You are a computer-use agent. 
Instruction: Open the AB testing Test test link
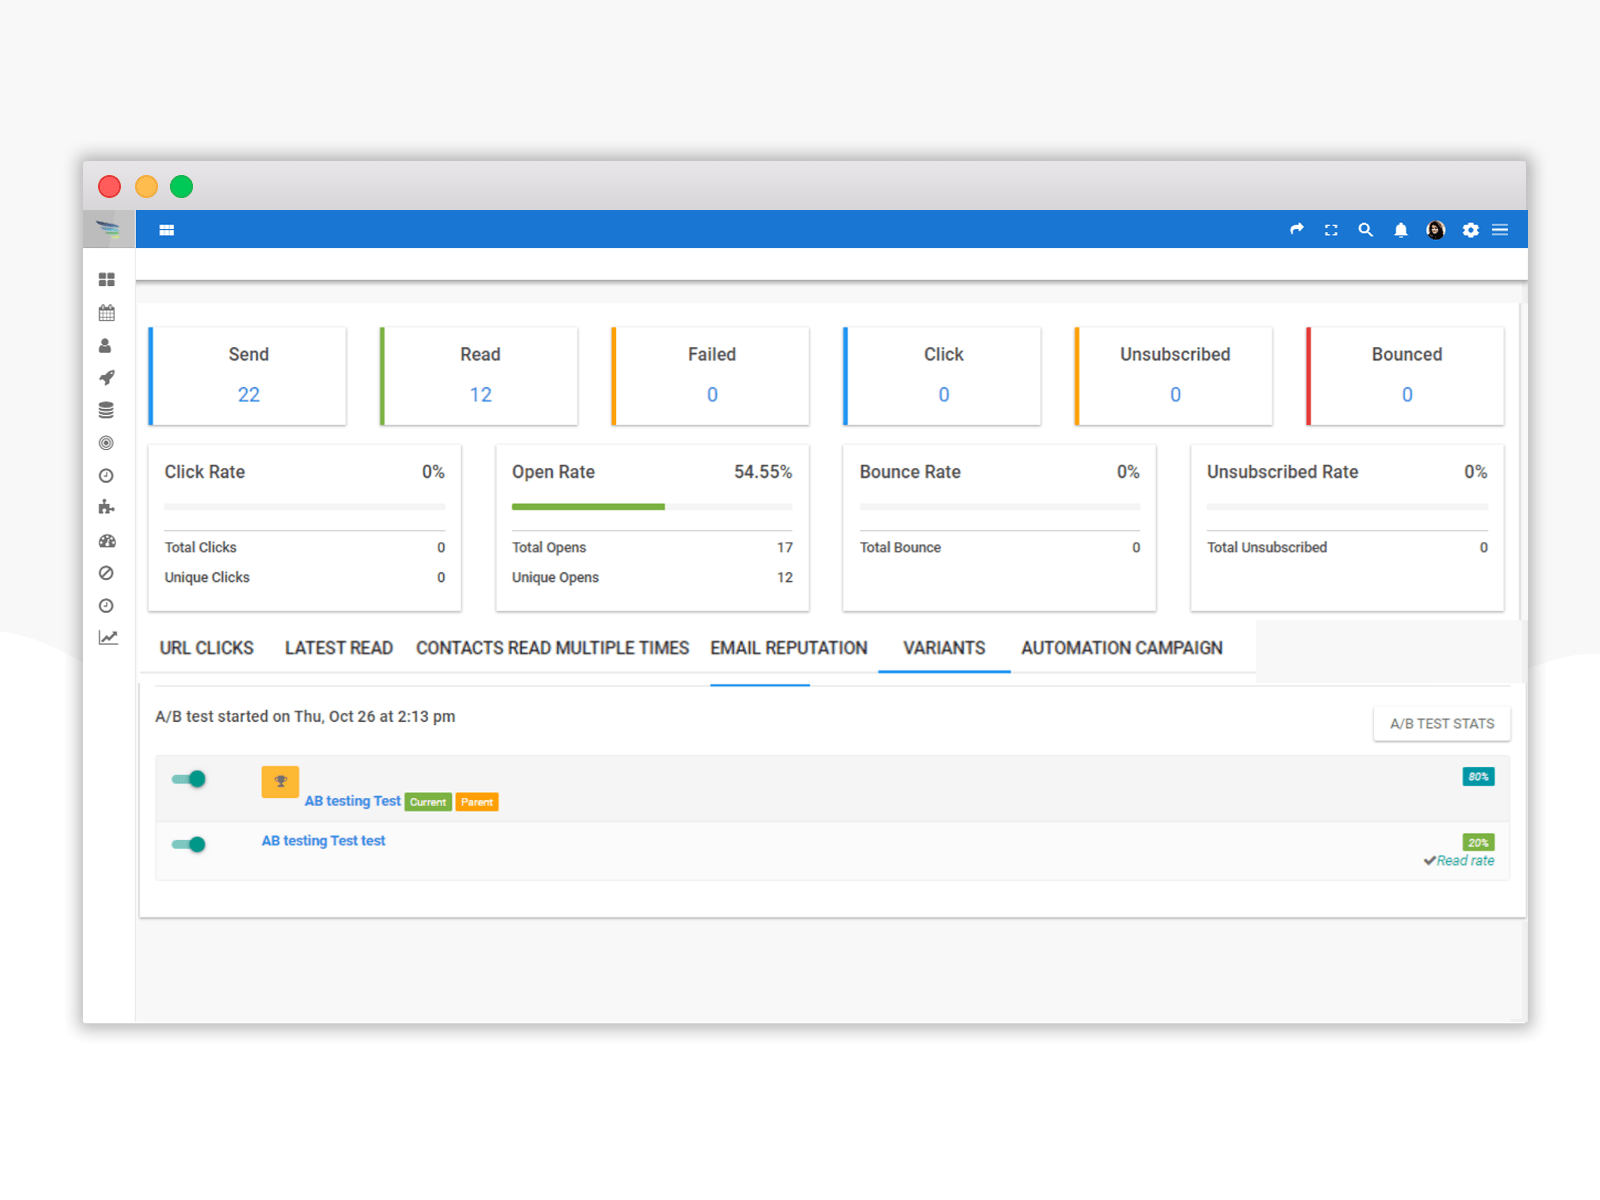(324, 841)
